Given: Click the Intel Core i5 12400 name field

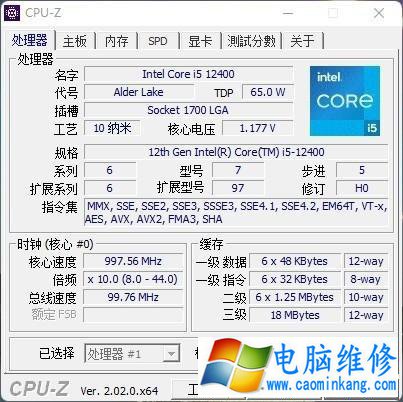Looking at the screenshot, I should [x=188, y=74].
